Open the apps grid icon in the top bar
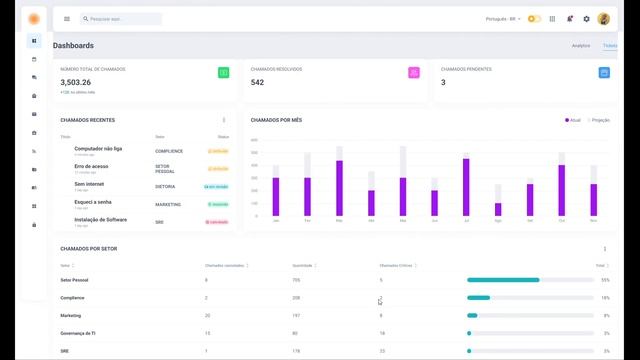The width and height of the screenshot is (640, 360). point(552,19)
